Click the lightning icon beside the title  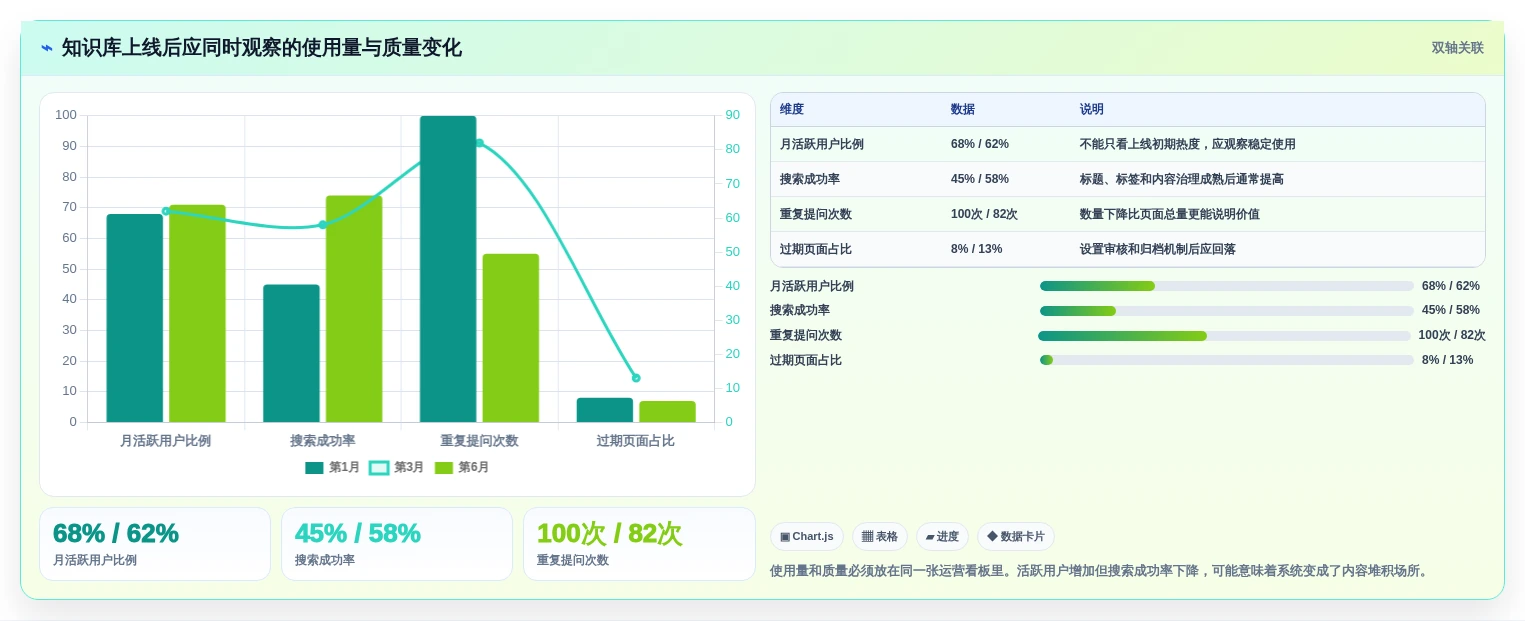pyautogui.click(x=47, y=48)
